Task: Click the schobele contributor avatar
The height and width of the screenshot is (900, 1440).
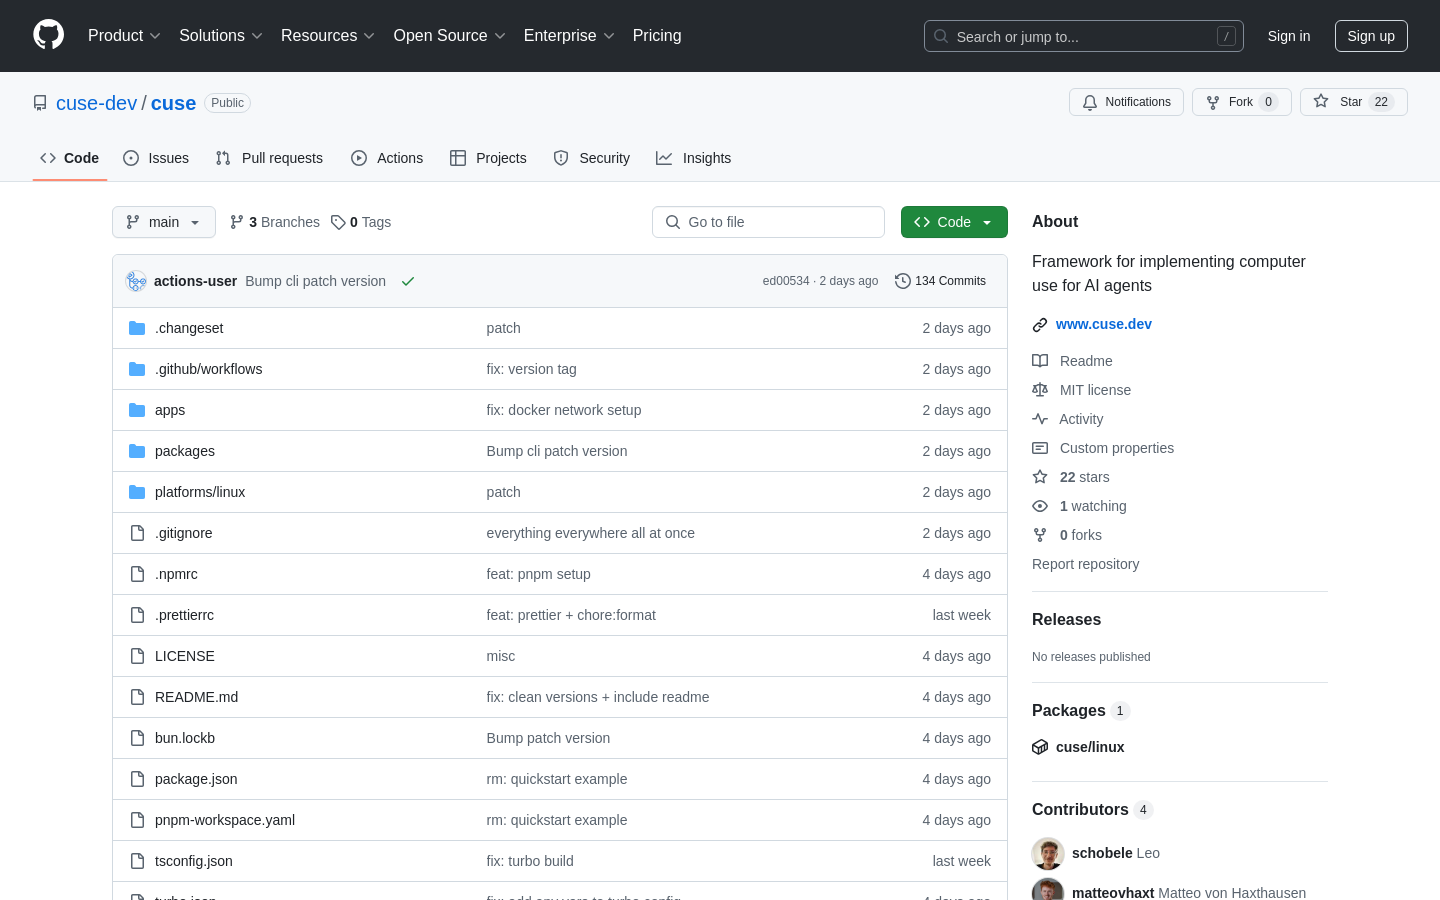Action: tap(1048, 853)
